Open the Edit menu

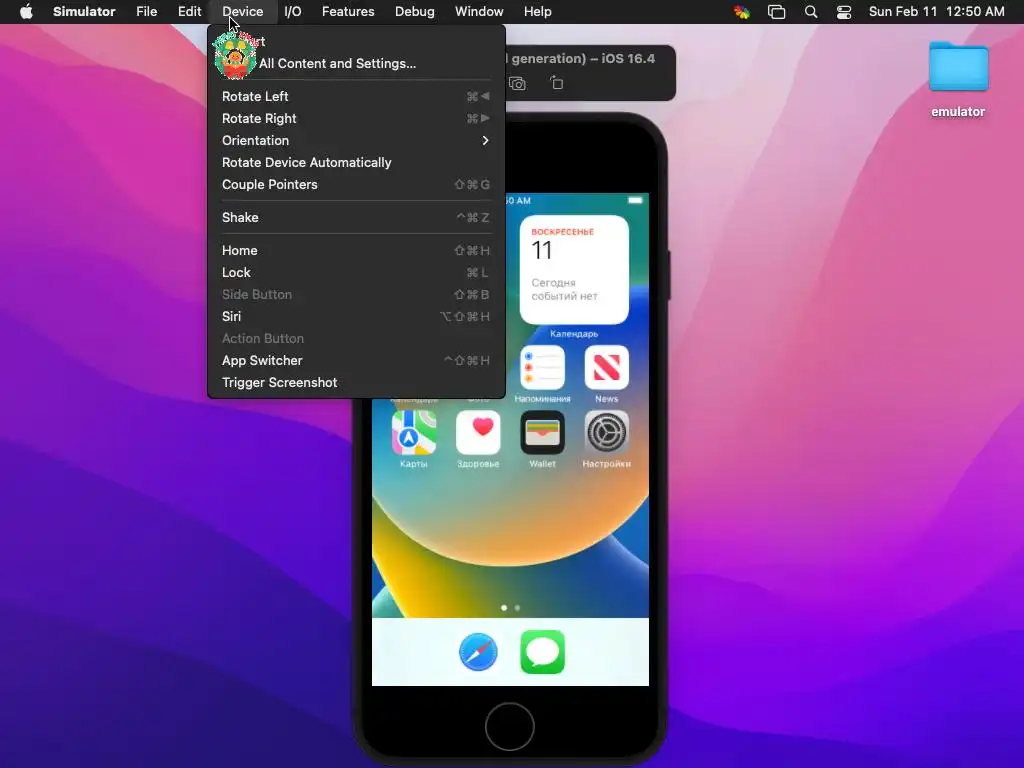pyautogui.click(x=189, y=12)
